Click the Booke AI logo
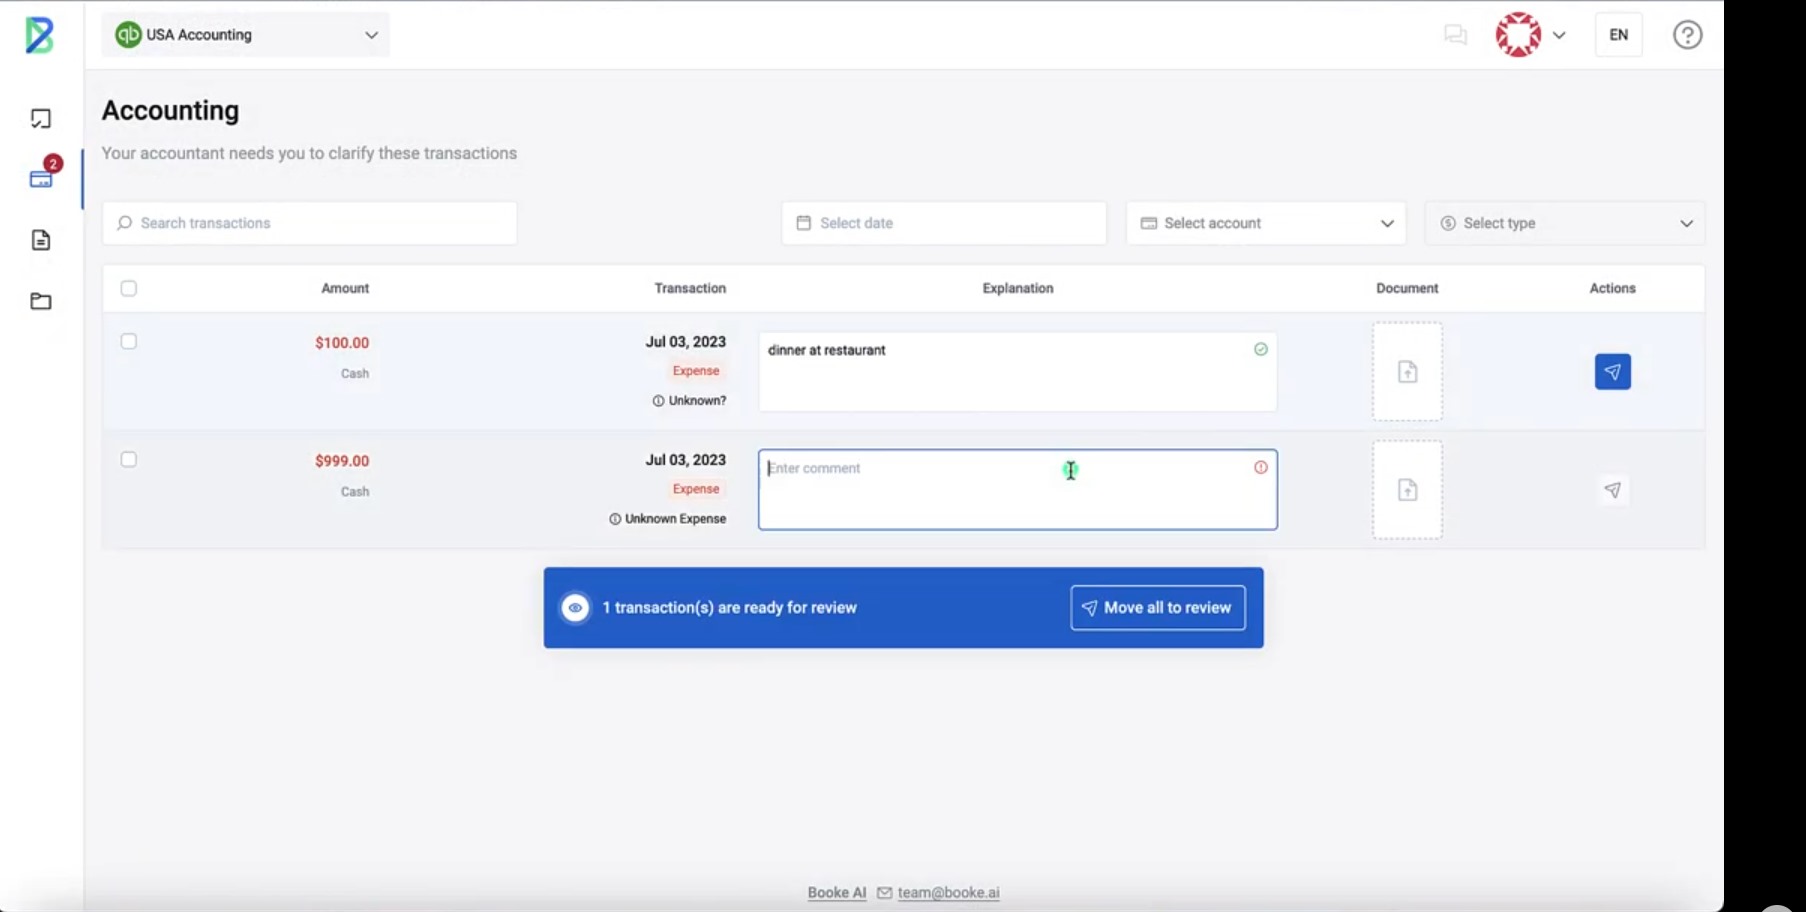The width and height of the screenshot is (1806, 912). 39,35
